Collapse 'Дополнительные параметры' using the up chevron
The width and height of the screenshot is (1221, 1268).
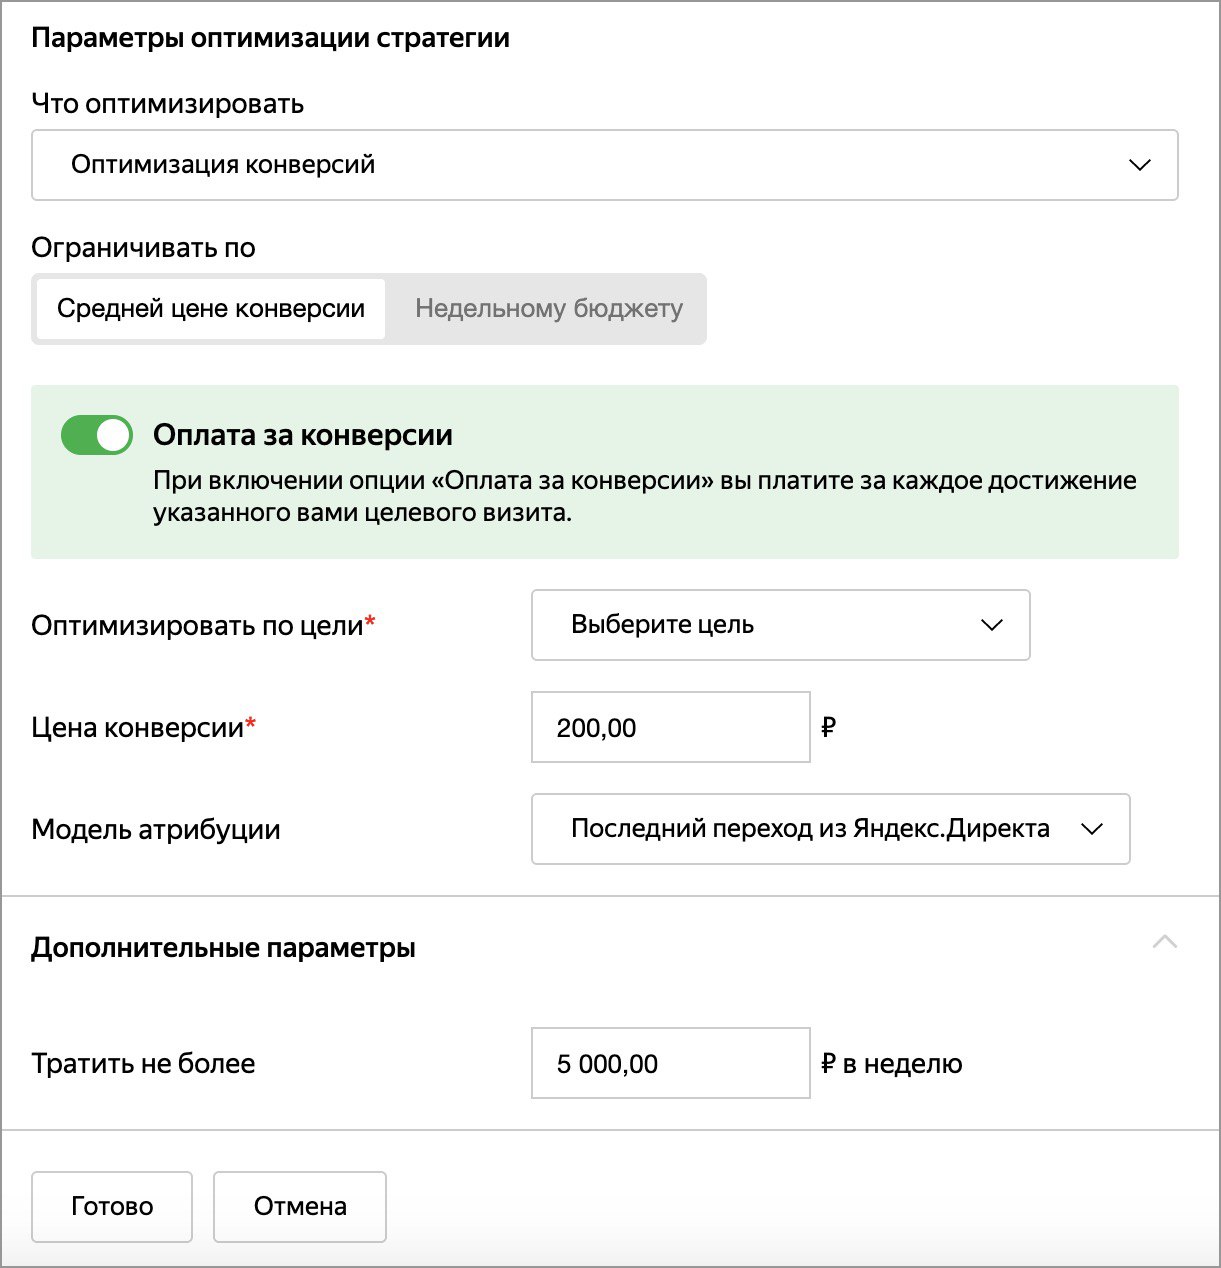pos(1164,943)
